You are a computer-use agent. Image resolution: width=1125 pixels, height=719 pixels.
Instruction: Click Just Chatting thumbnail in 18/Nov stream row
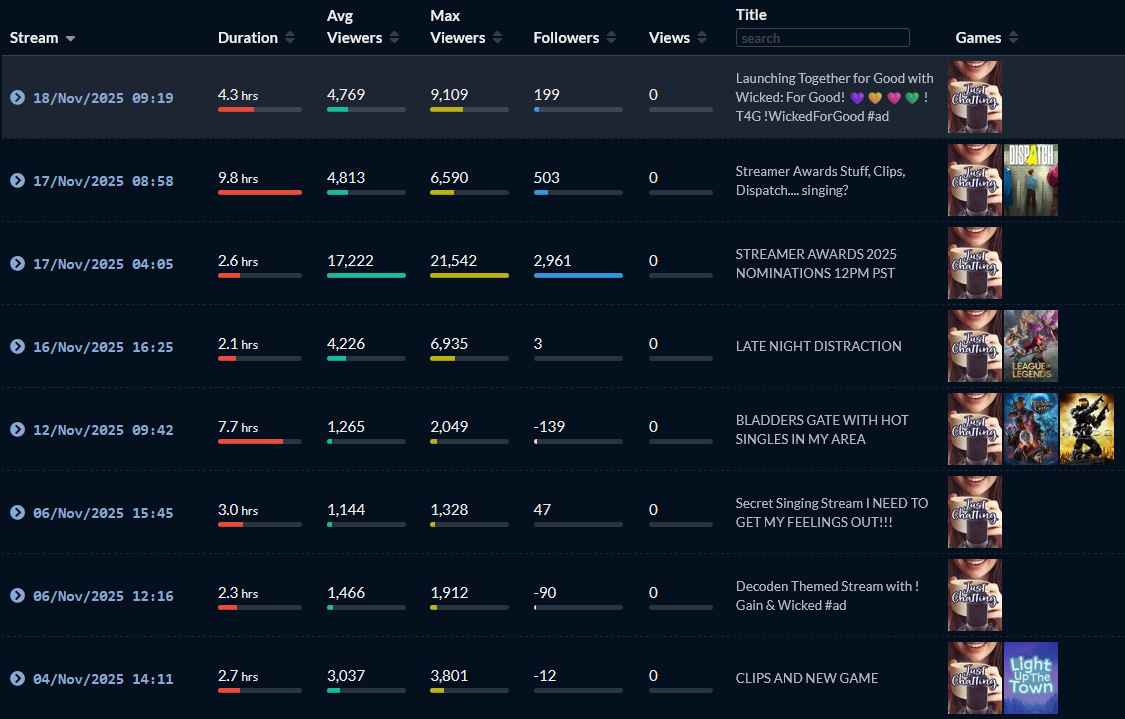tap(974, 97)
